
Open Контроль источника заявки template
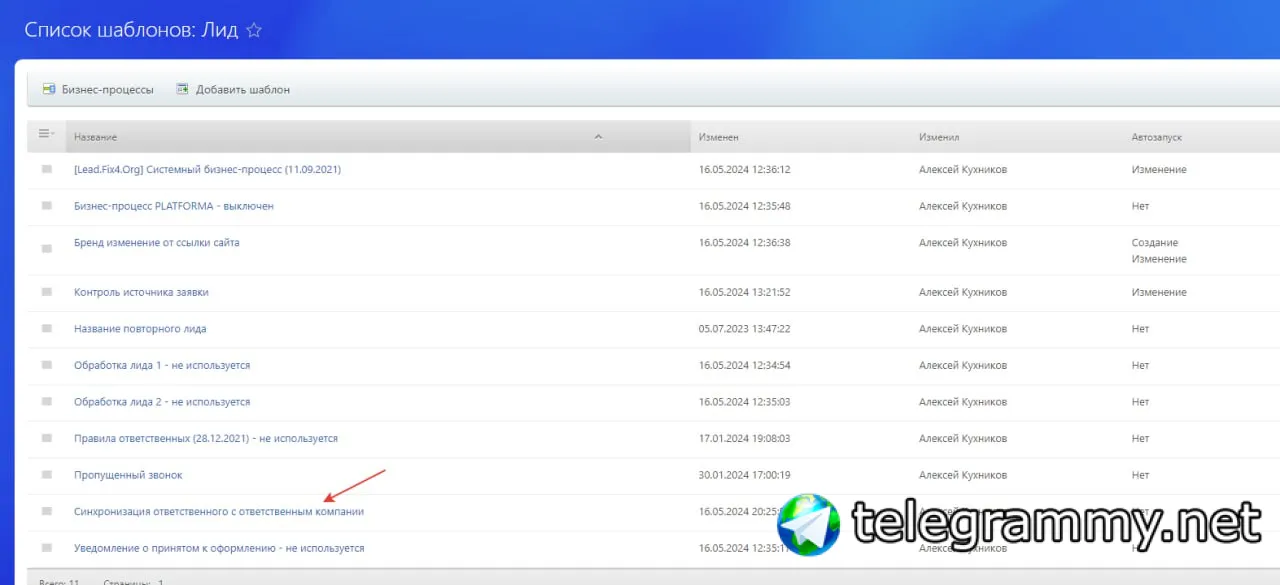[141, 292]
